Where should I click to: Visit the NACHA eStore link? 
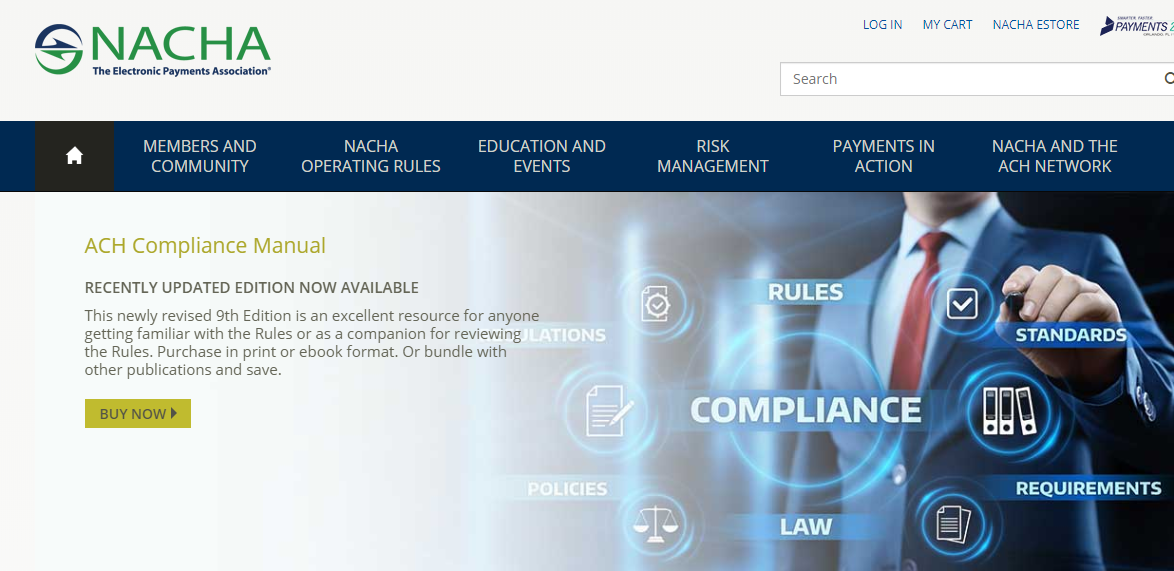(x=1035, y=25)
